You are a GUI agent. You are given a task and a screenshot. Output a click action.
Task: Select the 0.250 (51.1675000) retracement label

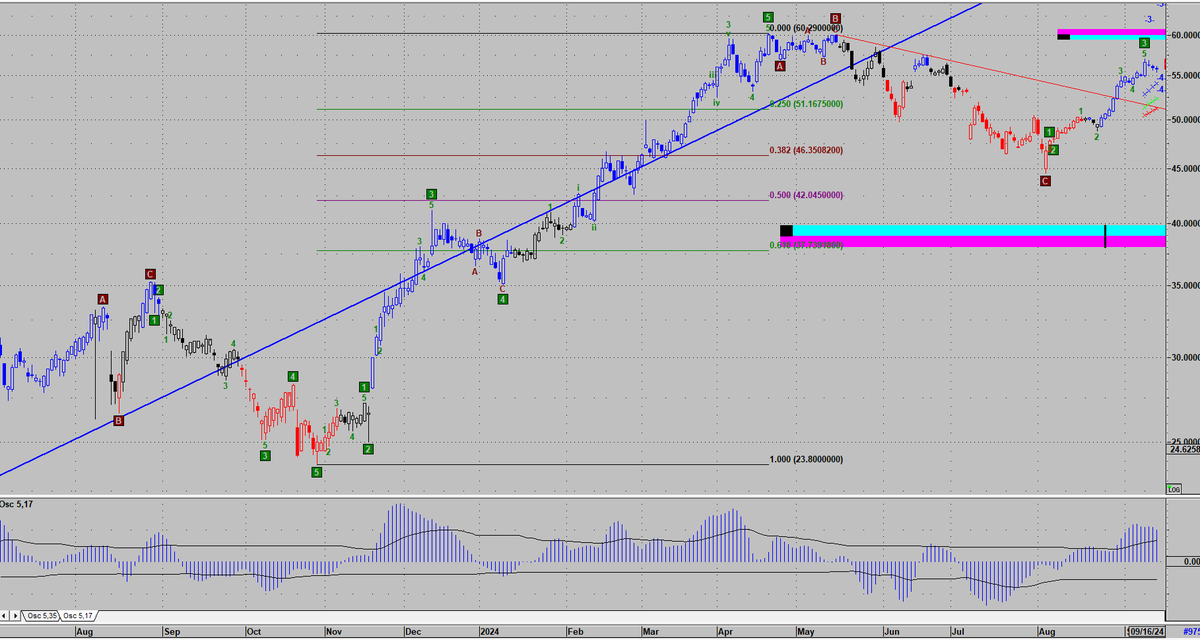tap(808, 104)
